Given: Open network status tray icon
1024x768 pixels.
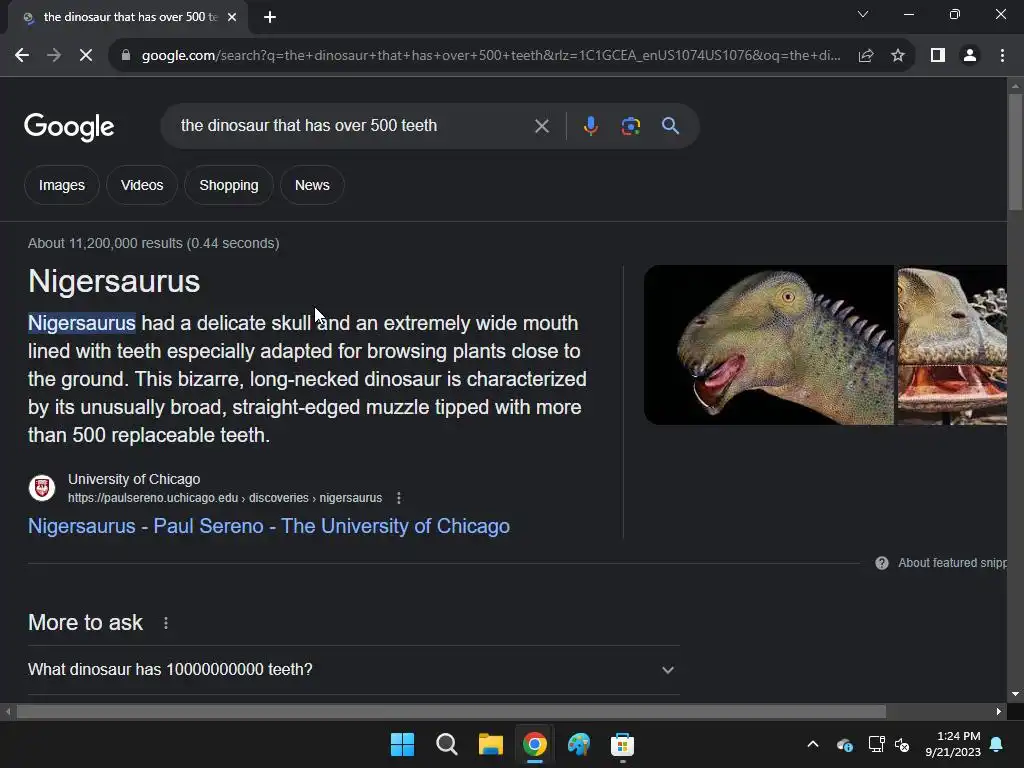Looking at the screenshot, I should click(876, 744).
